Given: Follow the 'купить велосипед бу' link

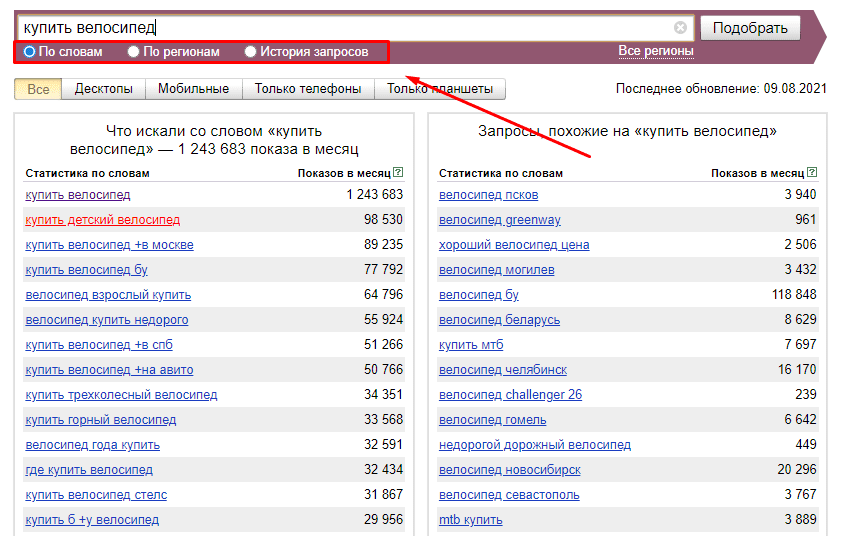Looking at the screenshot, I should tap(86, 270).
